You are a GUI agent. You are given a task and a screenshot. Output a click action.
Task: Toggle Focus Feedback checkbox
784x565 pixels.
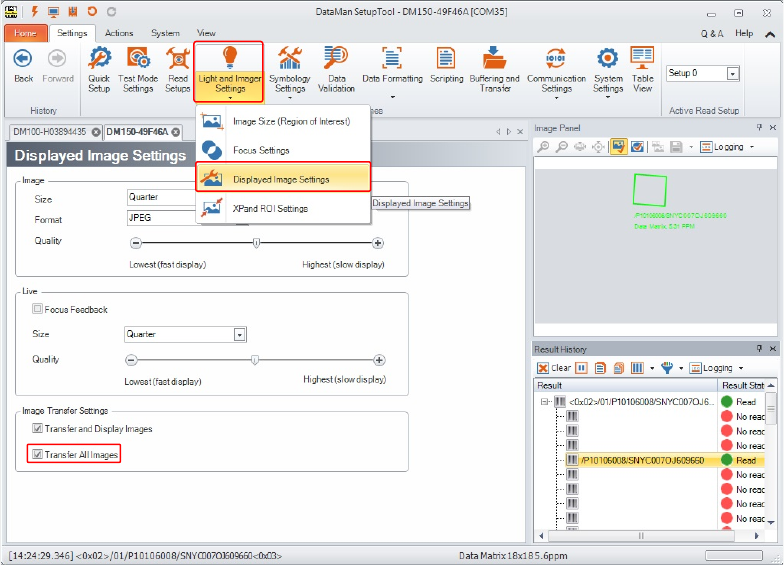[37, 308]
